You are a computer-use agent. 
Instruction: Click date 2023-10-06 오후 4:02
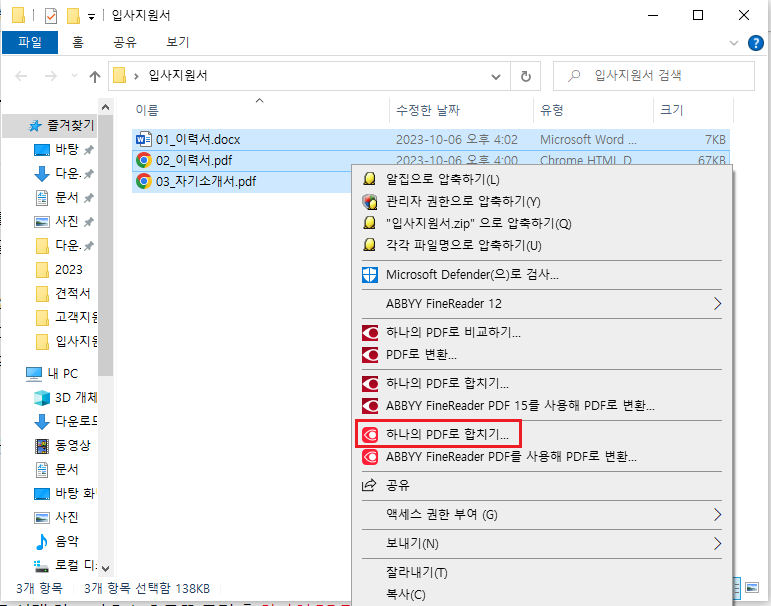click(x=457, y=140)
